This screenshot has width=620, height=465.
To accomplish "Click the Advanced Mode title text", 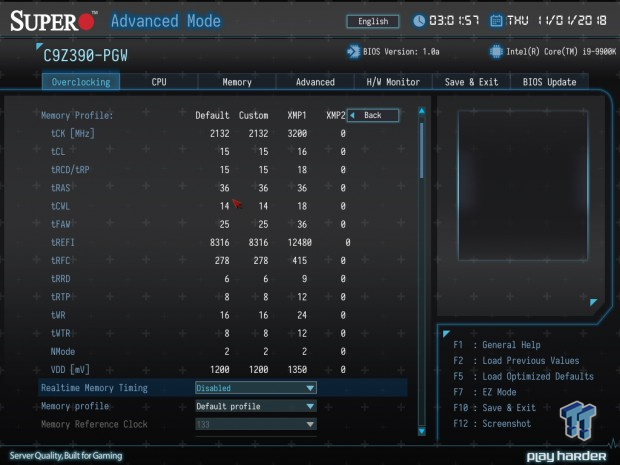I will point(166,21).
